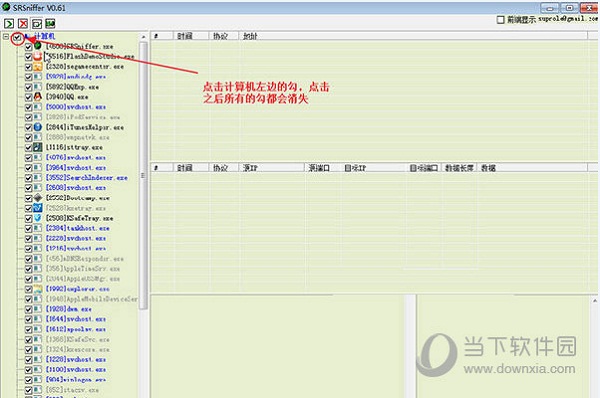Start capturing with the green play icon

[x=9, y=24]
